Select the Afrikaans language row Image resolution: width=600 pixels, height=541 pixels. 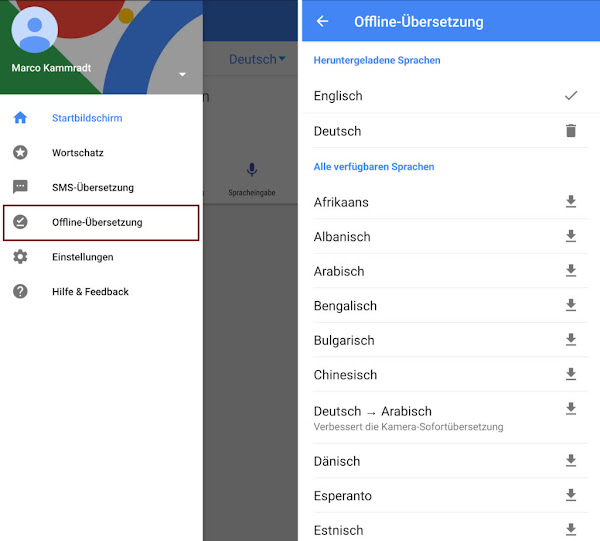(451, 202)
